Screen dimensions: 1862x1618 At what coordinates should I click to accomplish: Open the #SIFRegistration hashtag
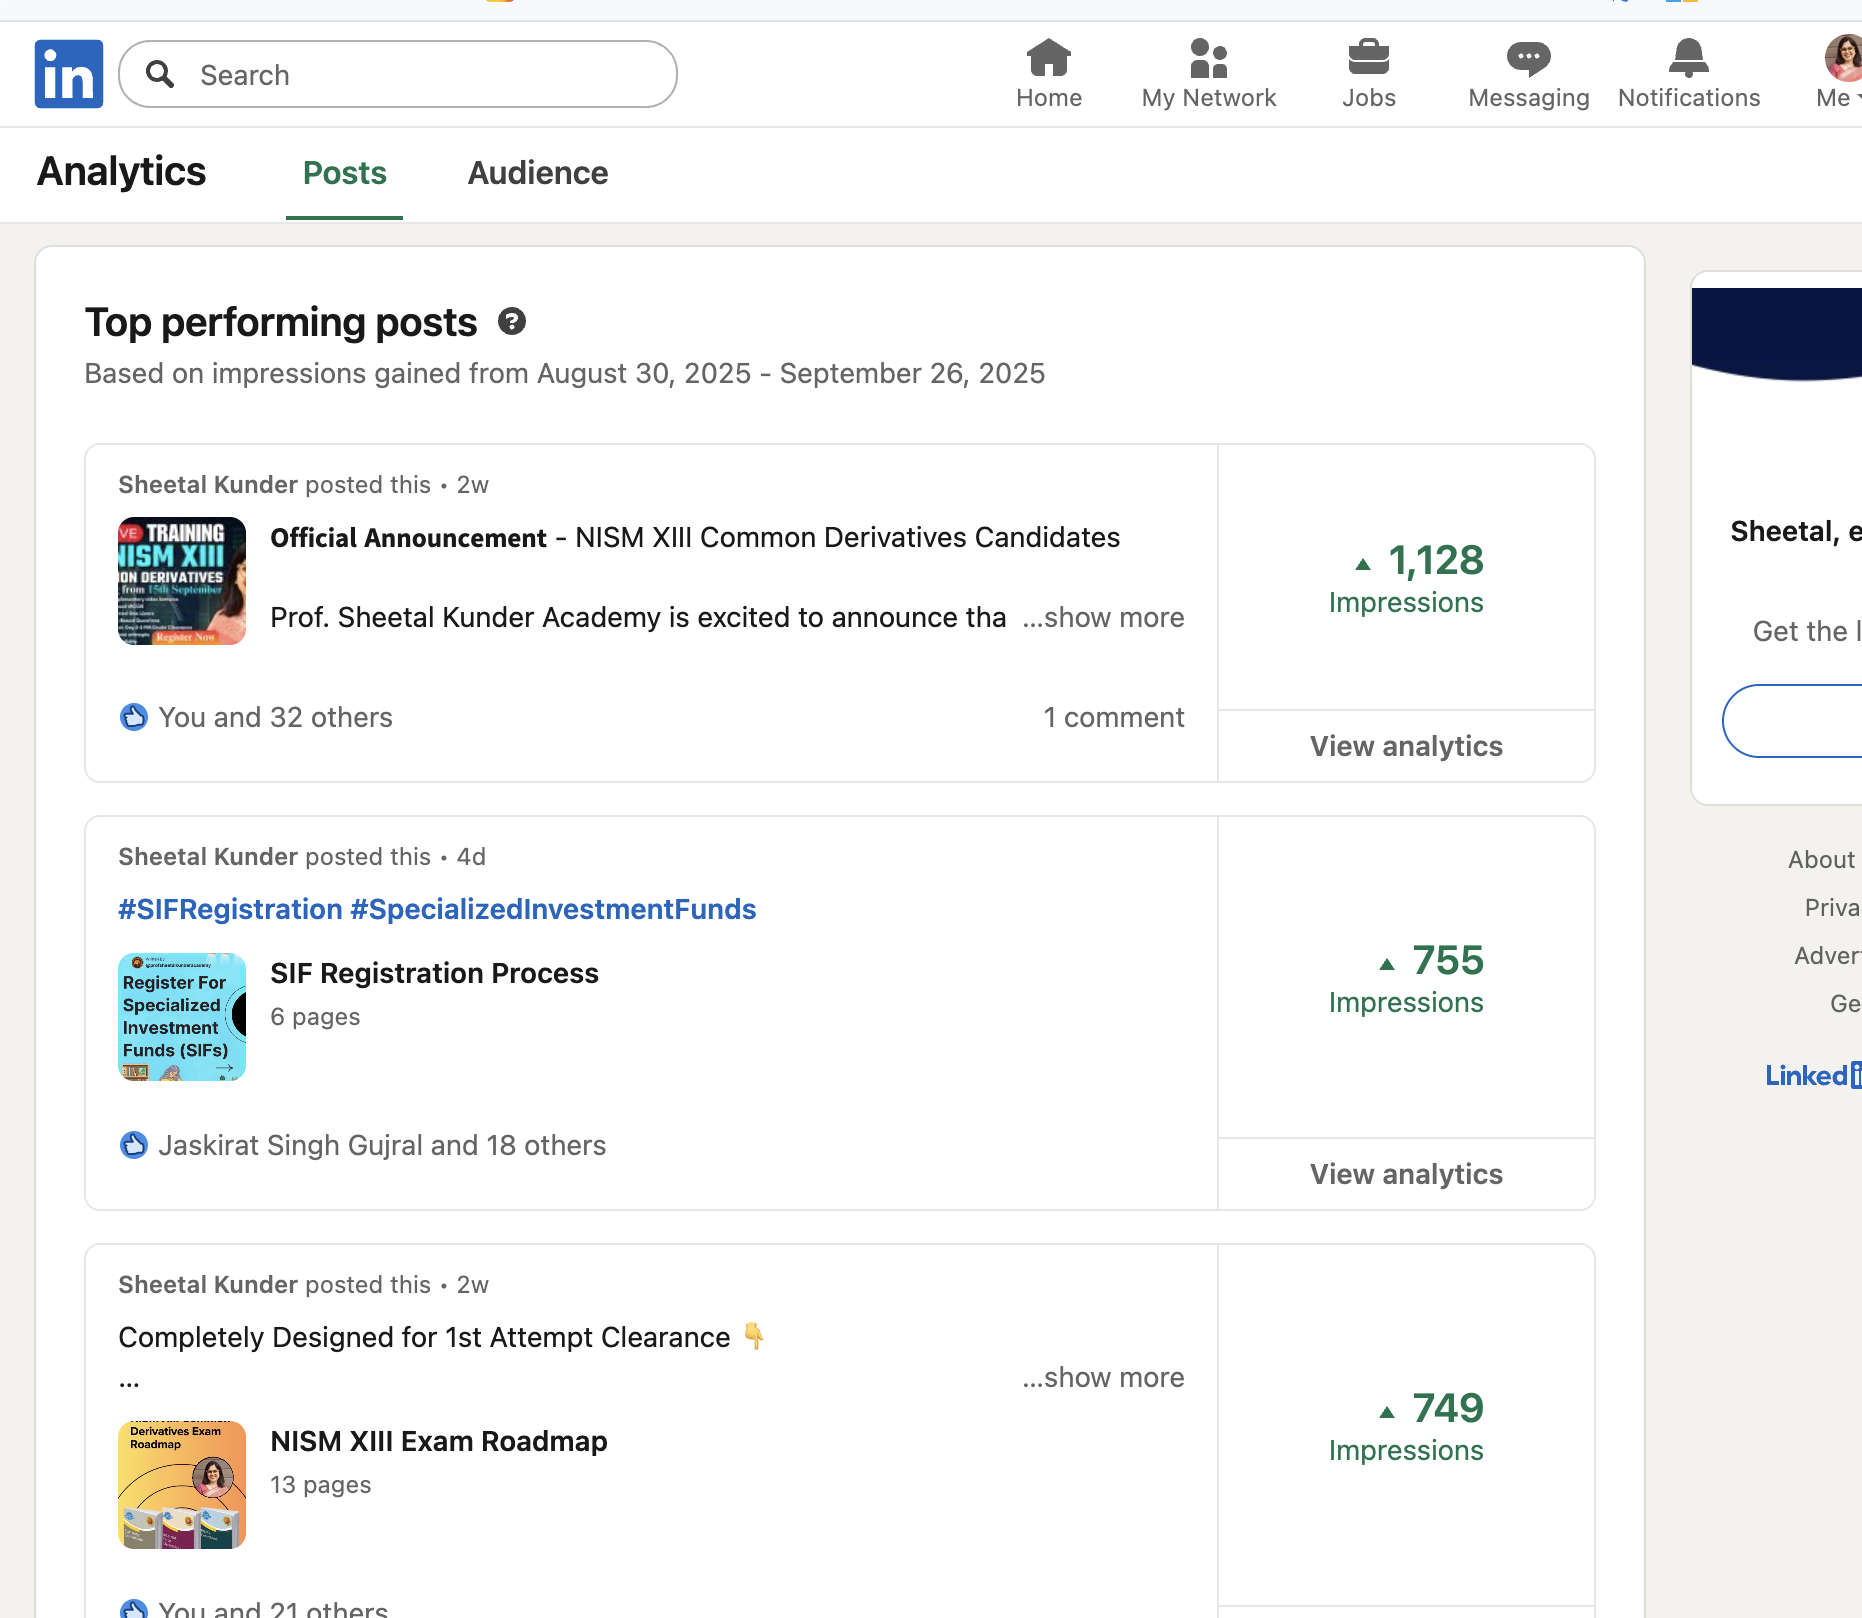coord(231,909)
